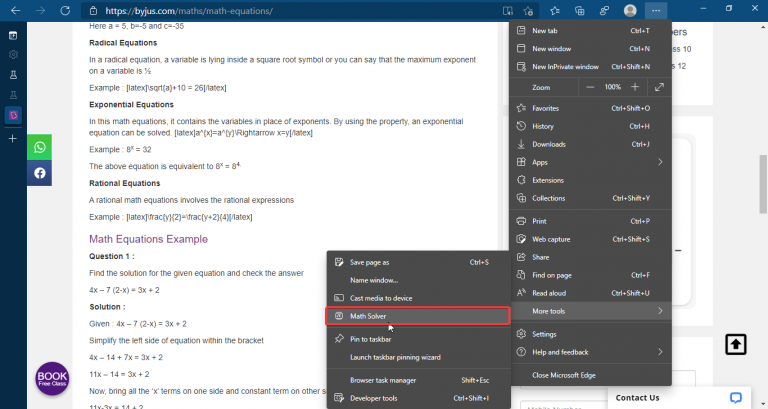Launch Math Solver from submenu
768x409 pixels.
tap(418, 316)
